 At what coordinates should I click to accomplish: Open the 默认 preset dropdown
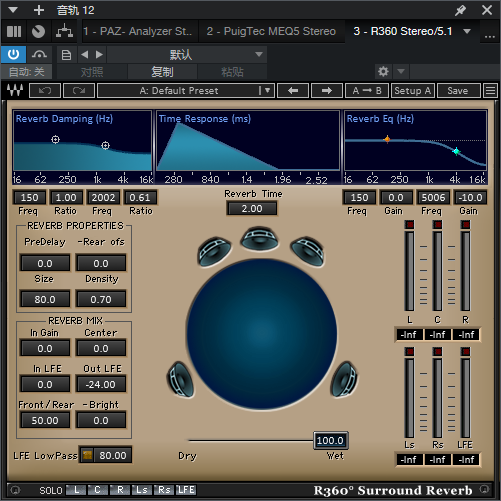[187, 55]
